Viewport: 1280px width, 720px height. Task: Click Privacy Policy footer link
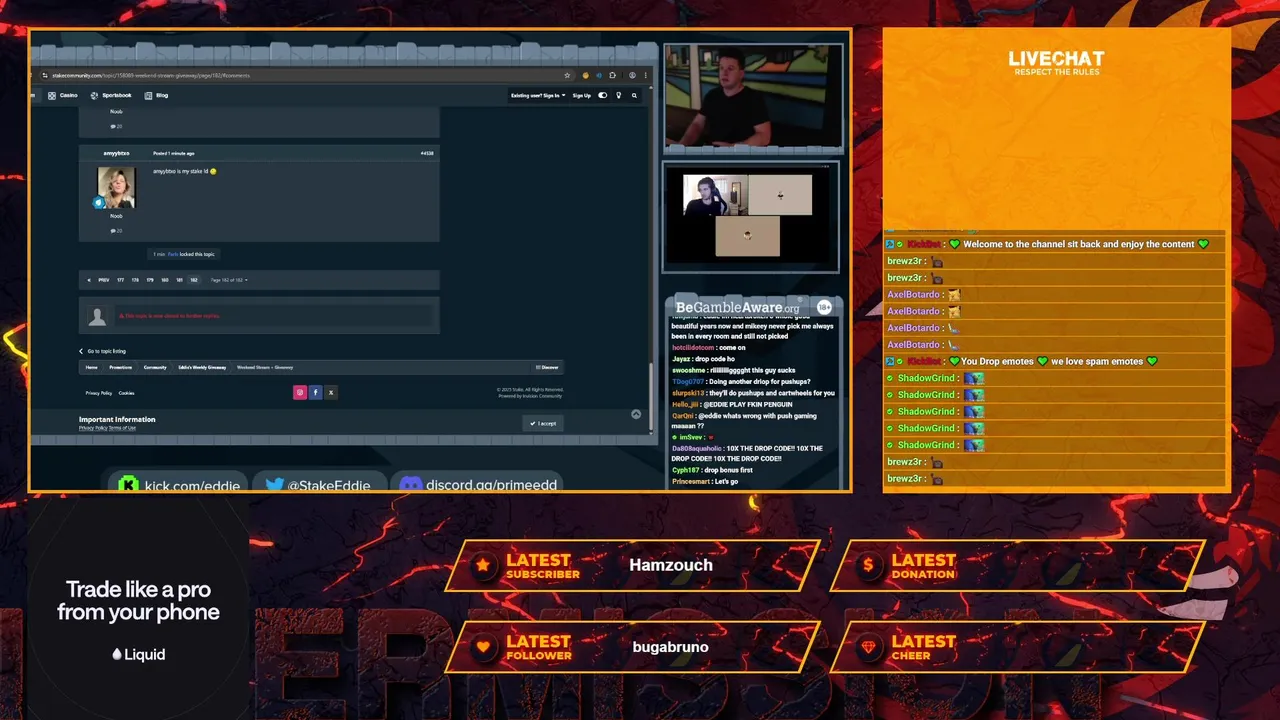coord(98,393)
